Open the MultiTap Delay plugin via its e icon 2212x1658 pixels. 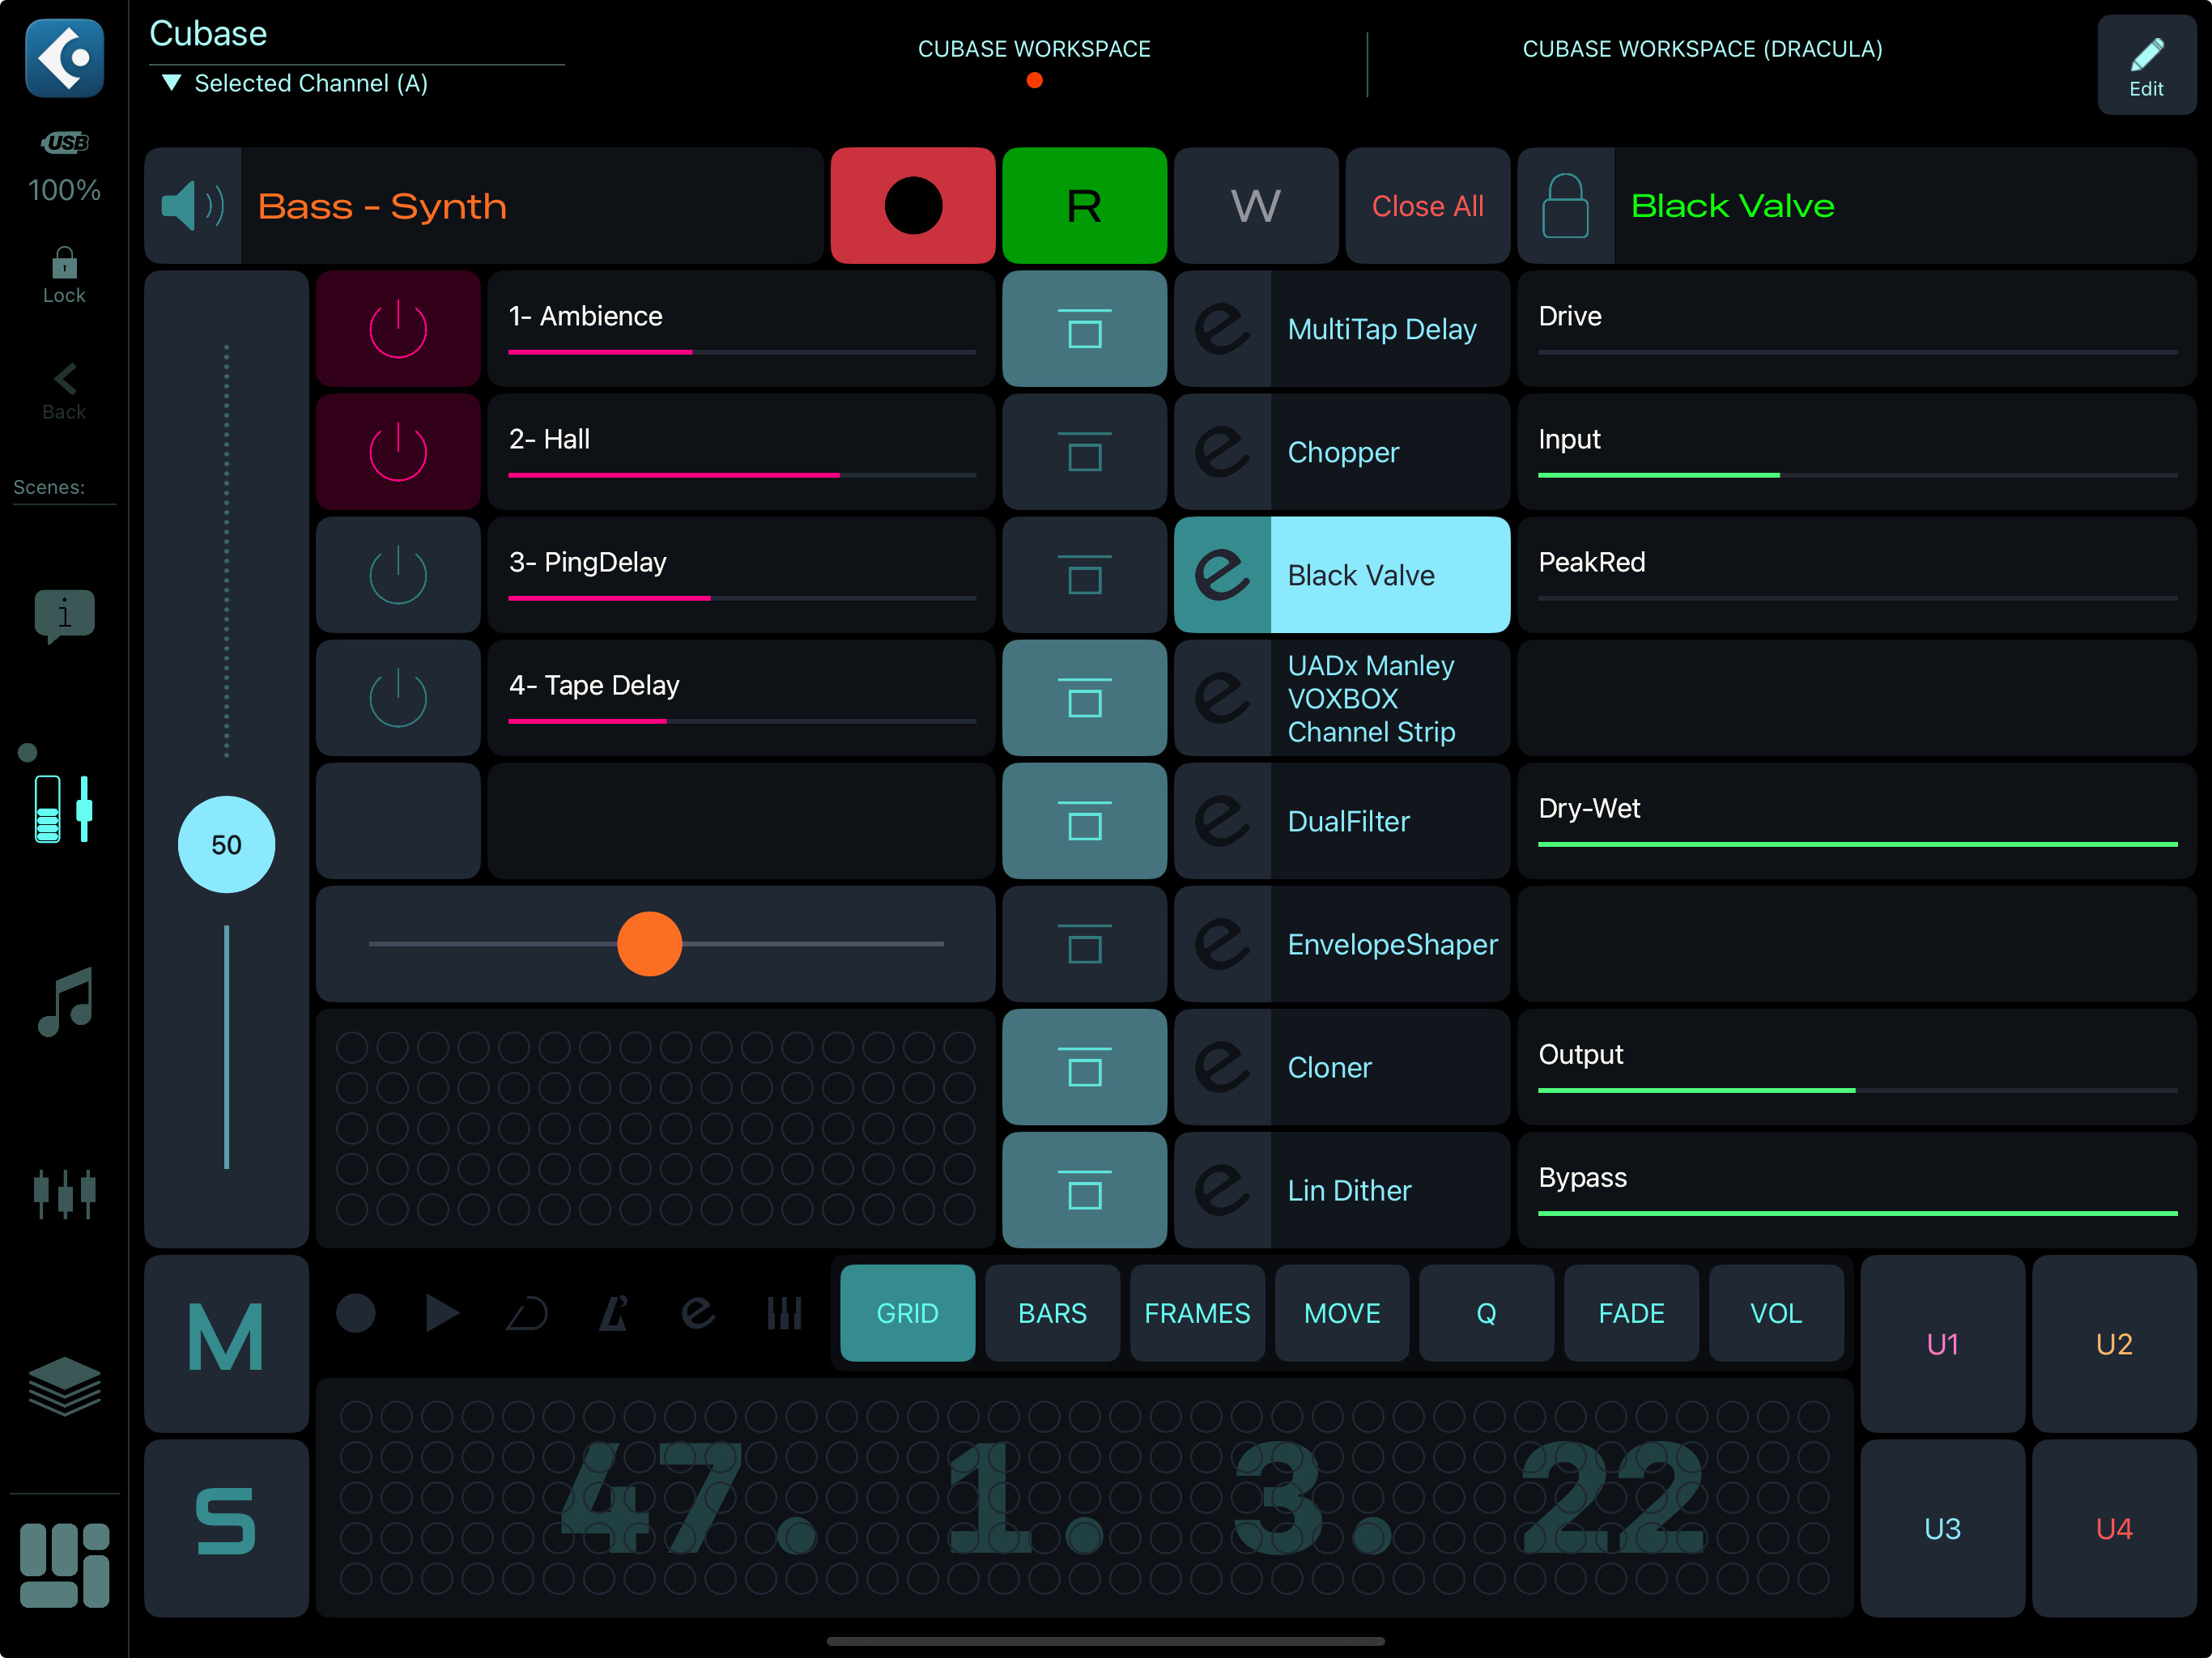pos(1222,329)
